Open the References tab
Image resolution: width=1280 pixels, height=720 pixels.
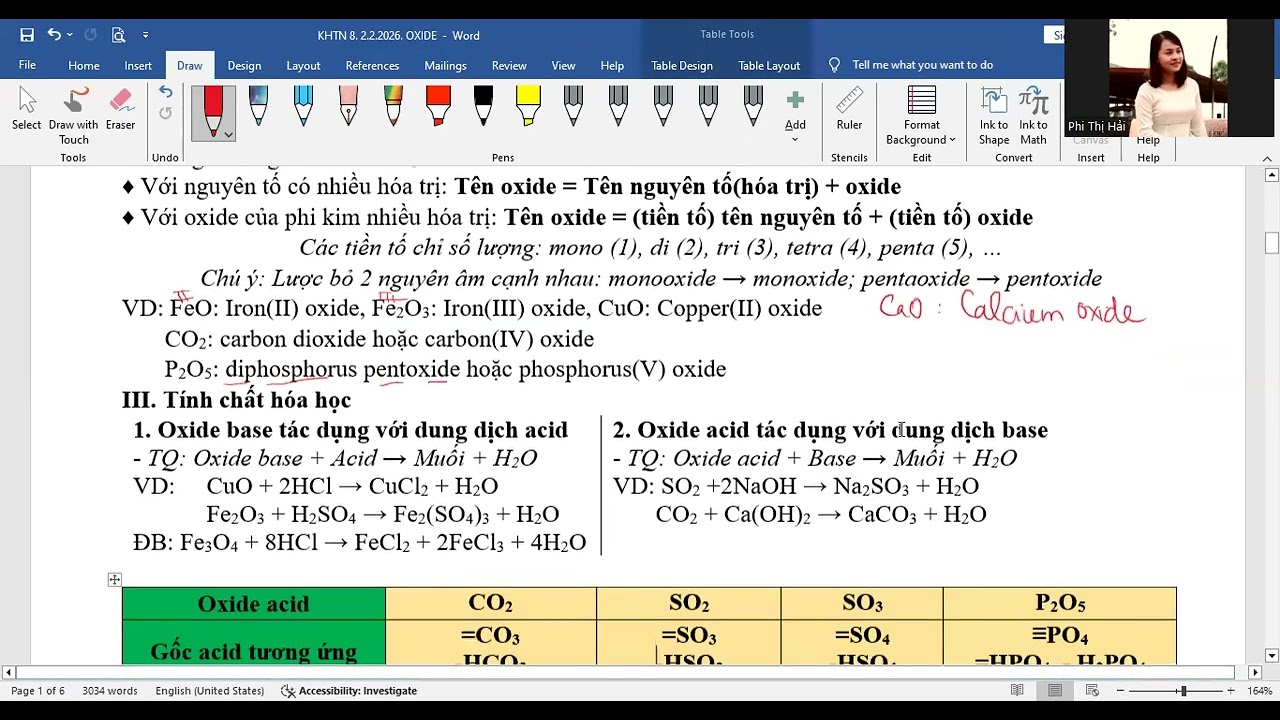coord(372,65)
